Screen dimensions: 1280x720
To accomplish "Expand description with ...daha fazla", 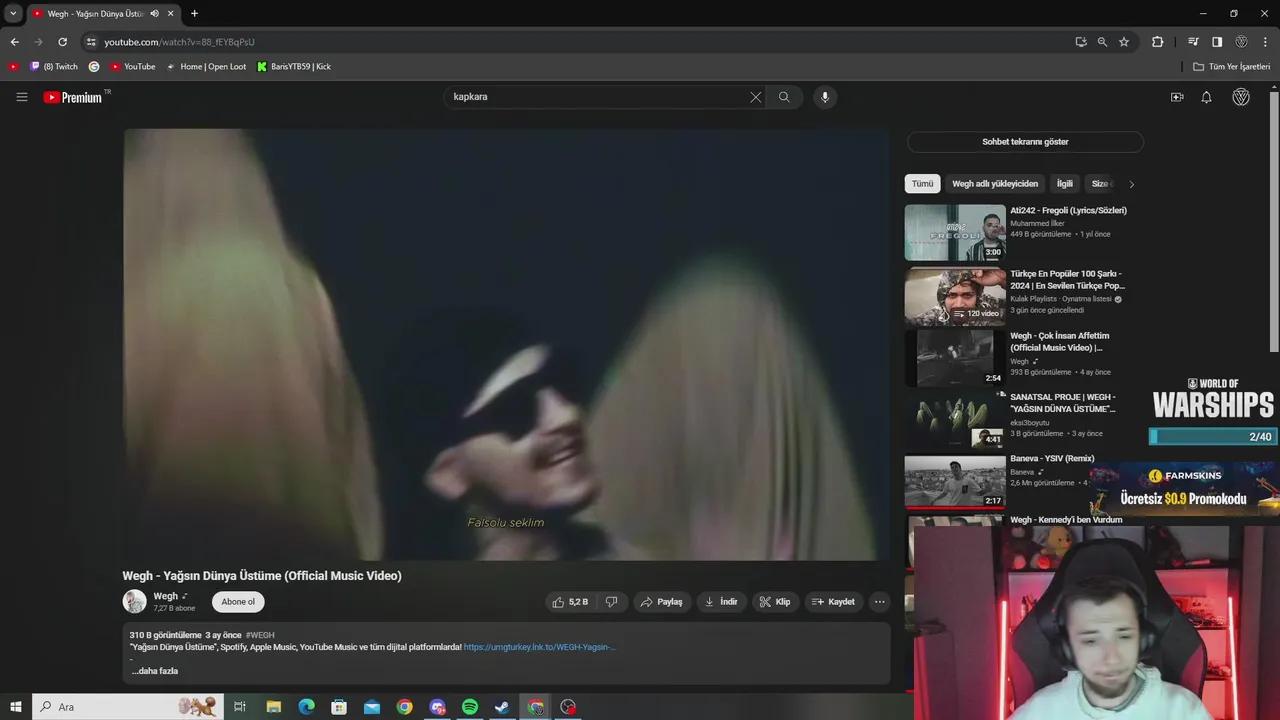I will pyautogui.click(x=155, y=671).
